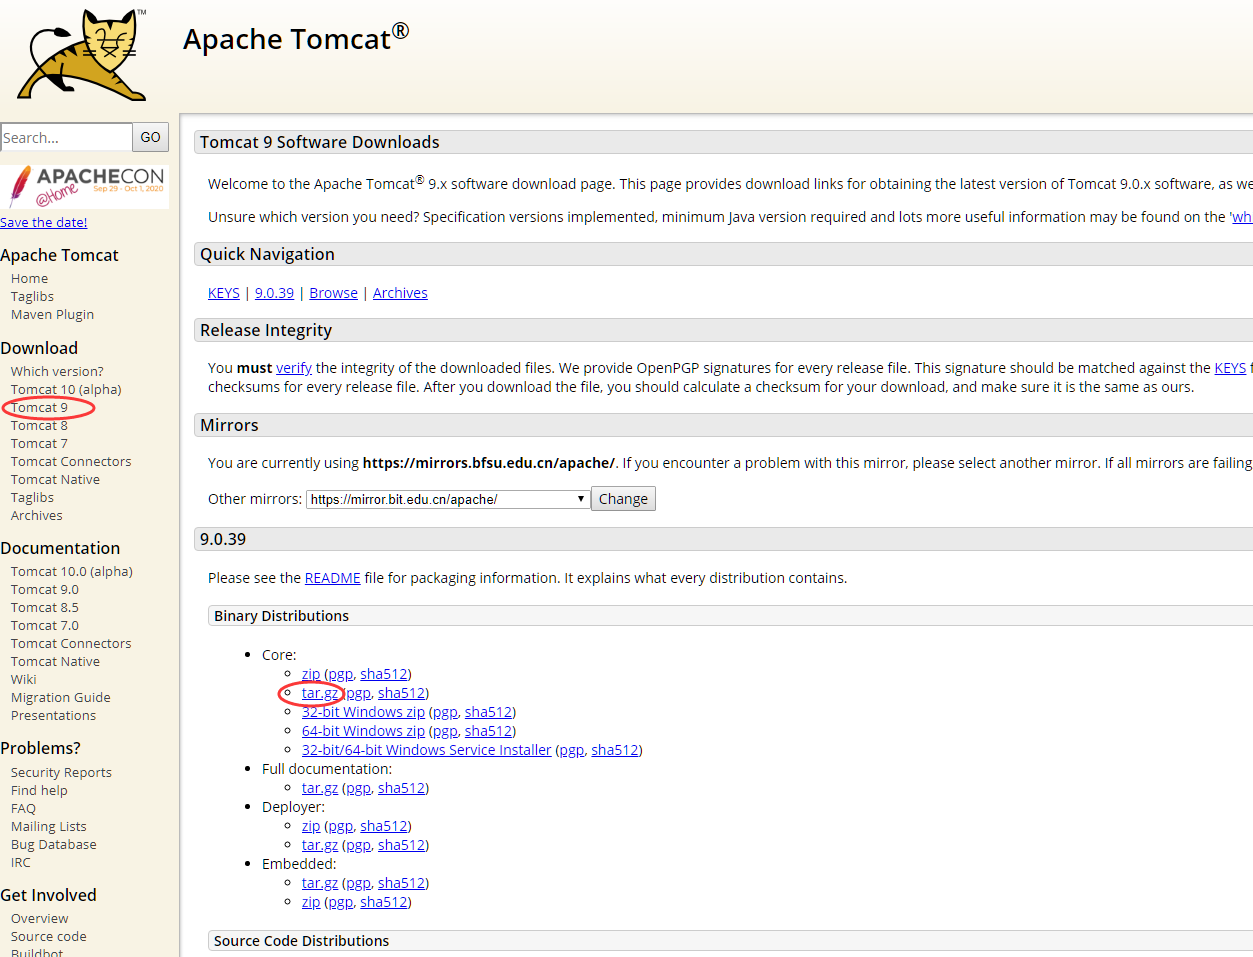Click the KEYS link in Quick Navigation
Viewport: 1253px width, 957px height.
pos(224,293)
